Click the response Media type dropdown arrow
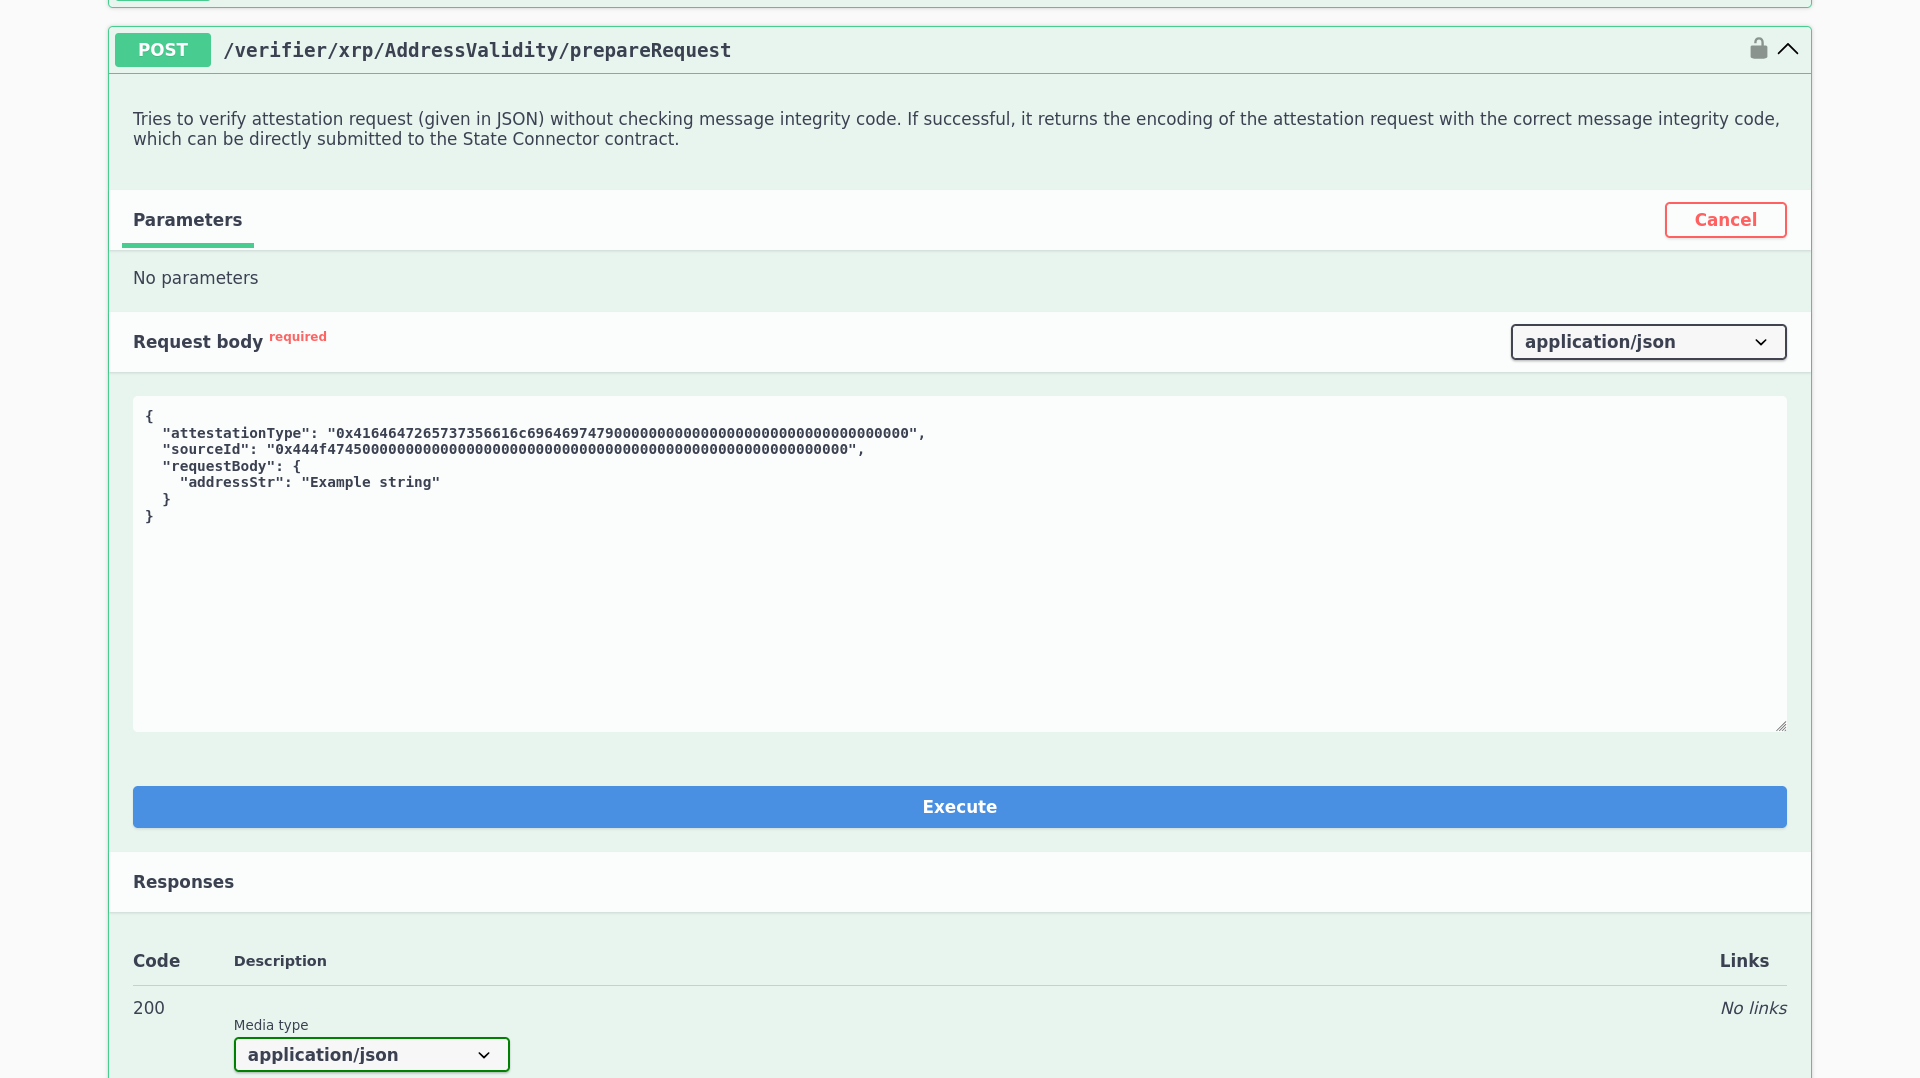Image resolution: width=1920 pixels, height=1078 pixels. [484, 1055]
